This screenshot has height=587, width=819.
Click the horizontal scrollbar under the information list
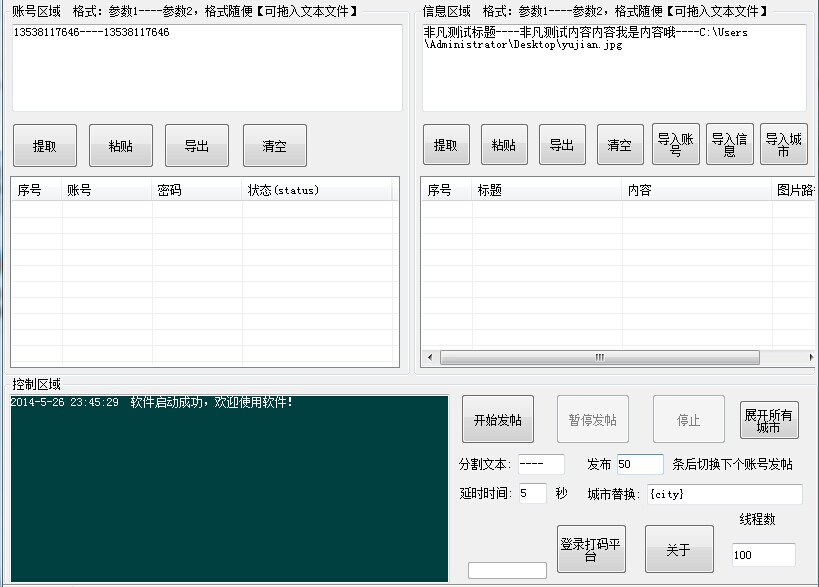coord(615,356)
